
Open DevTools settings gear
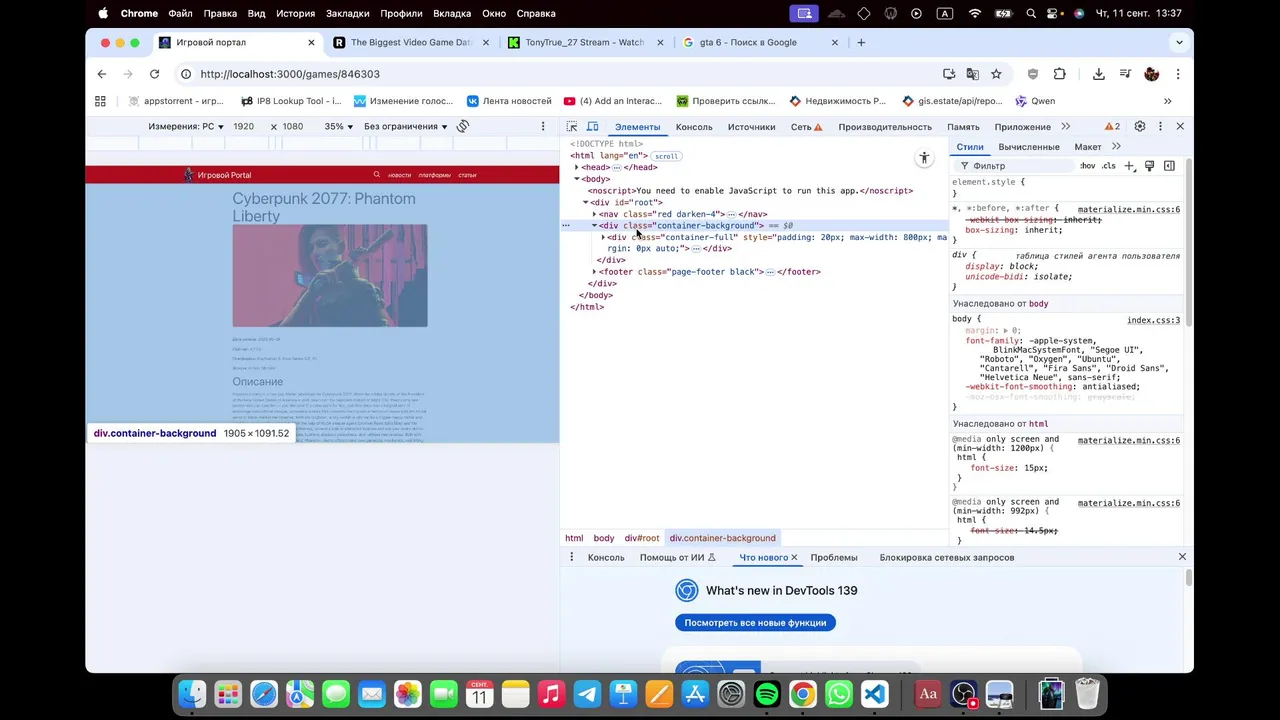pyautogui.click(x=1140, y=127)
